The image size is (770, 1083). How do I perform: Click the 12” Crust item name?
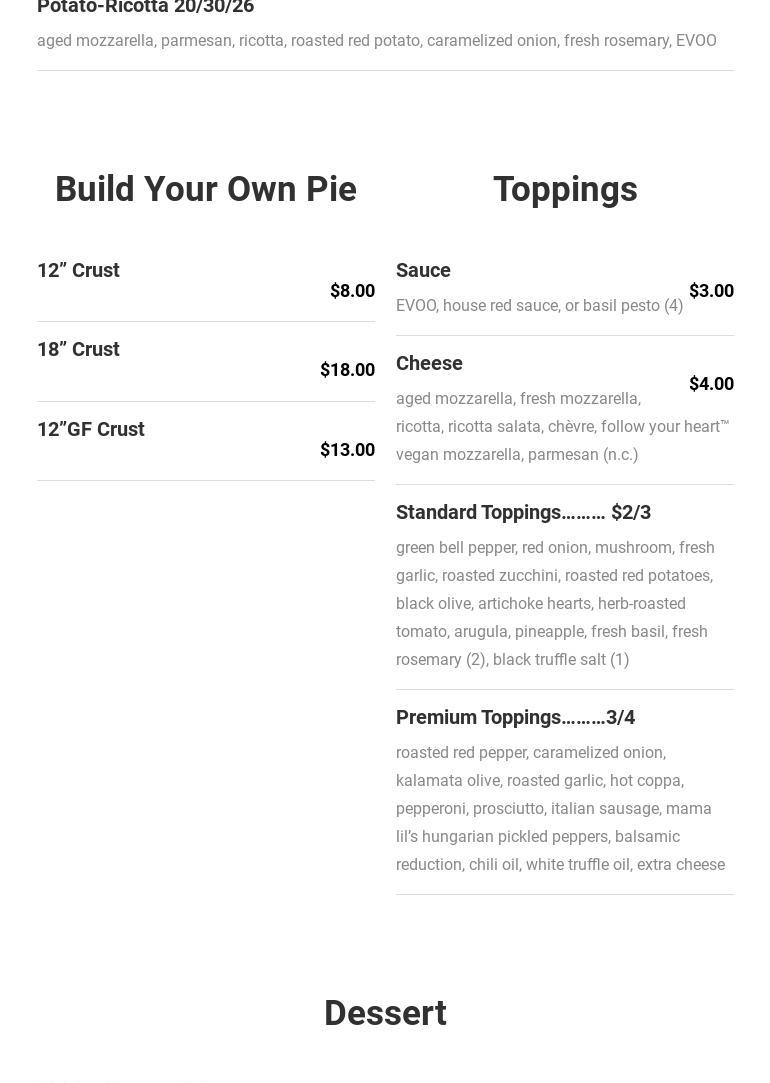(x=78, y=270)
